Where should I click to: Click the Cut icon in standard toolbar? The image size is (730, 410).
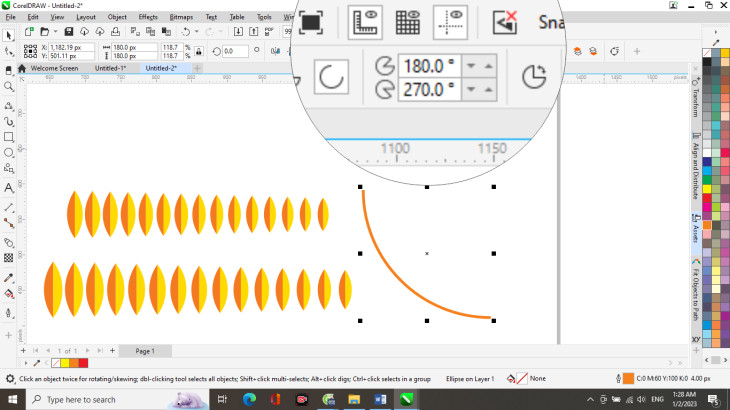click(x=135, y=32)
